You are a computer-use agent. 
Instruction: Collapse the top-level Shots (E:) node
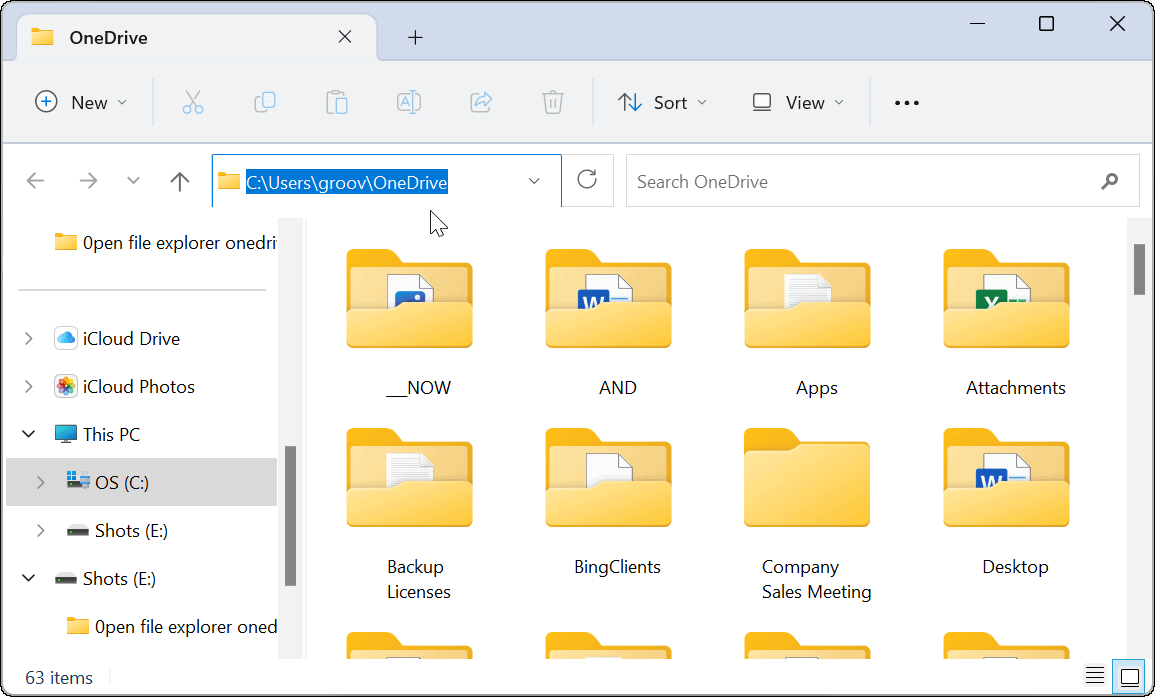(29, 578)
